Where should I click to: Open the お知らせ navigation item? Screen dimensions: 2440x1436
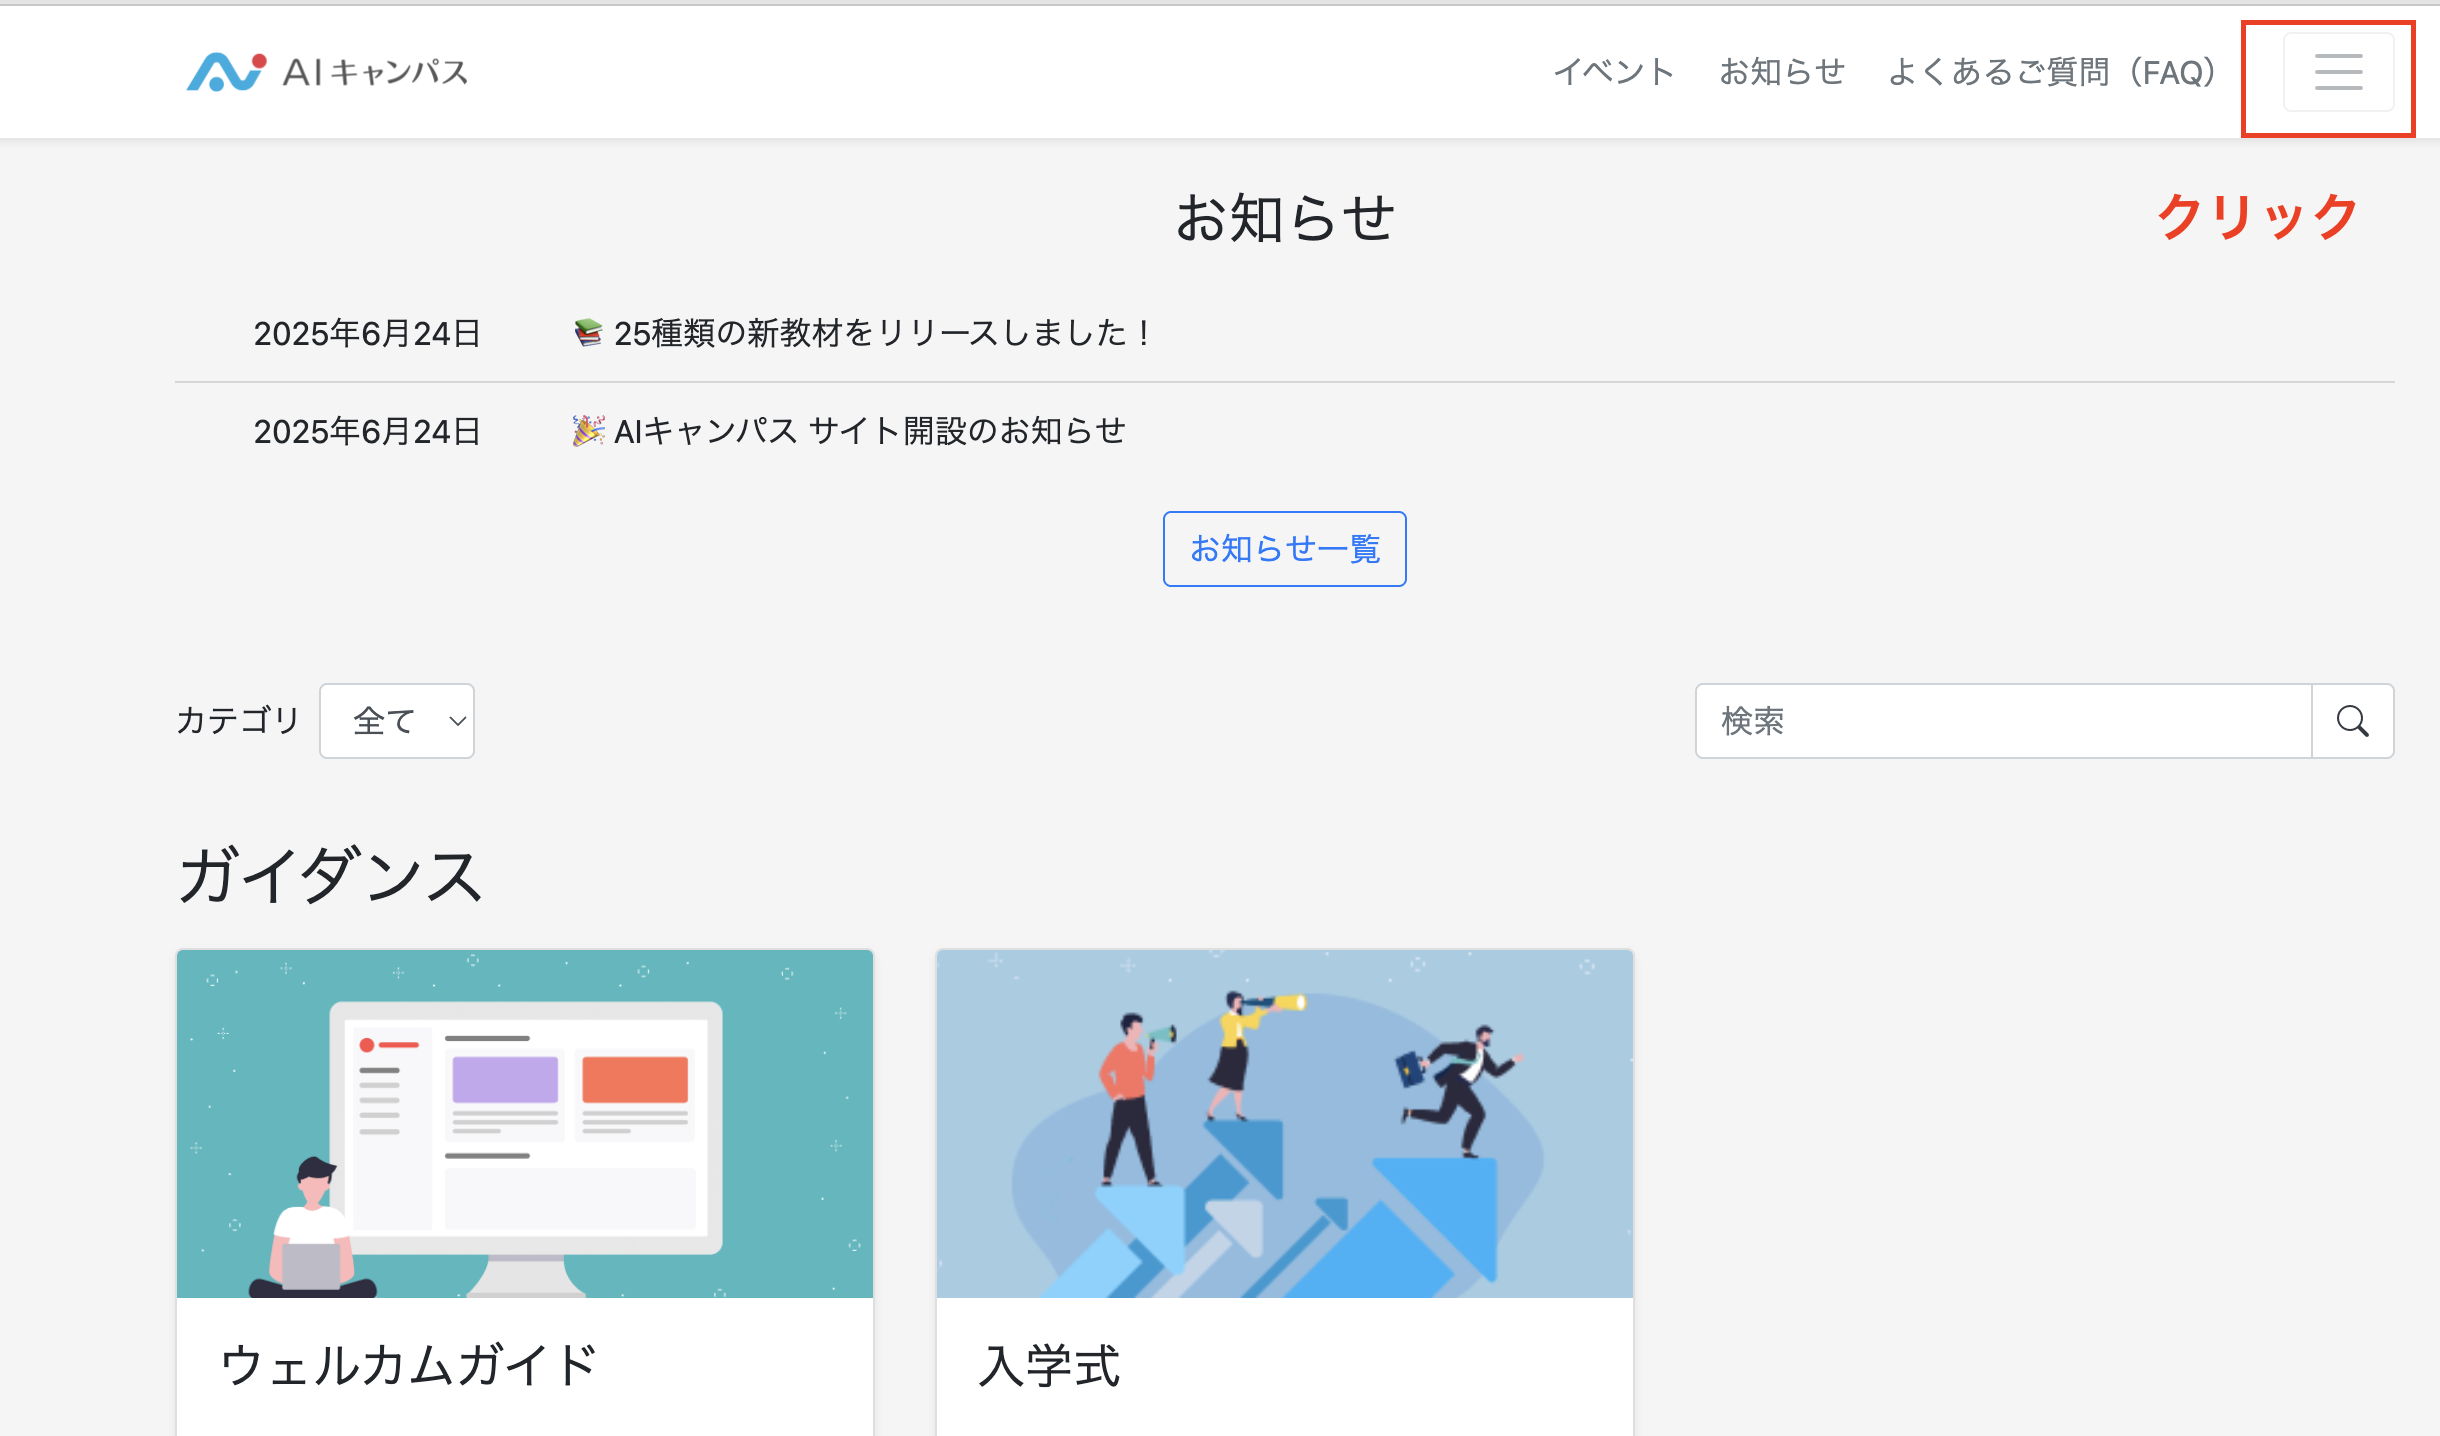pyautogui.click(x=1781, y=72)
